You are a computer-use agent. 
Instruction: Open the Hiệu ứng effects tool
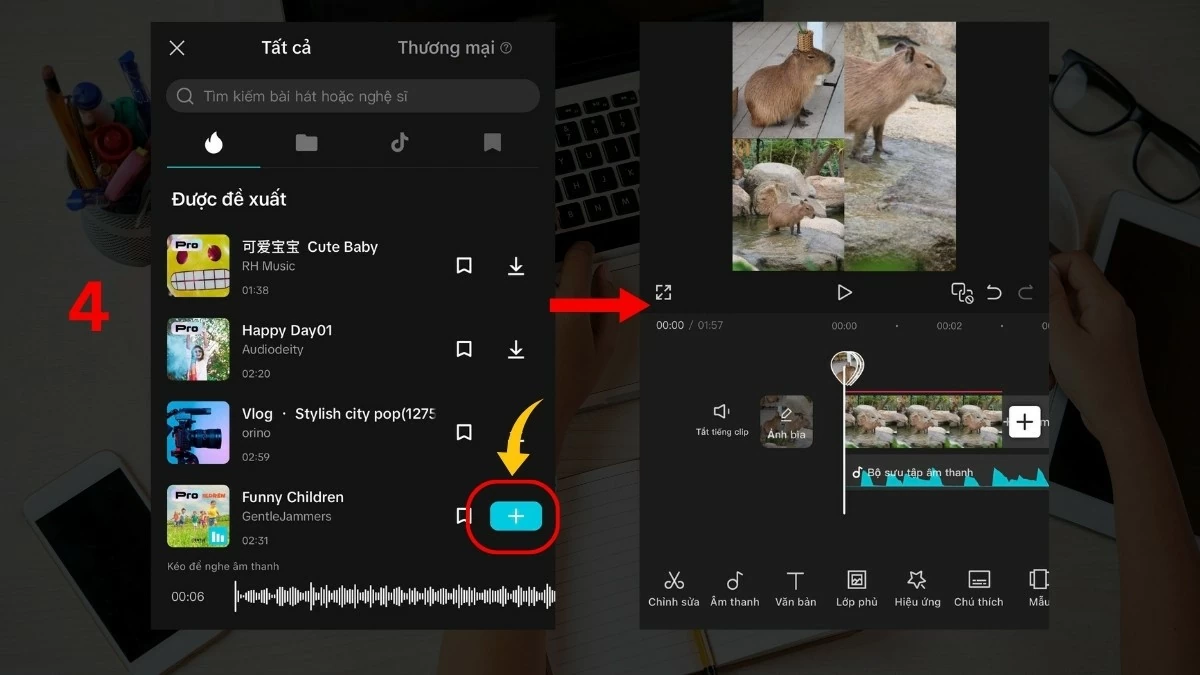click(917, 588)
